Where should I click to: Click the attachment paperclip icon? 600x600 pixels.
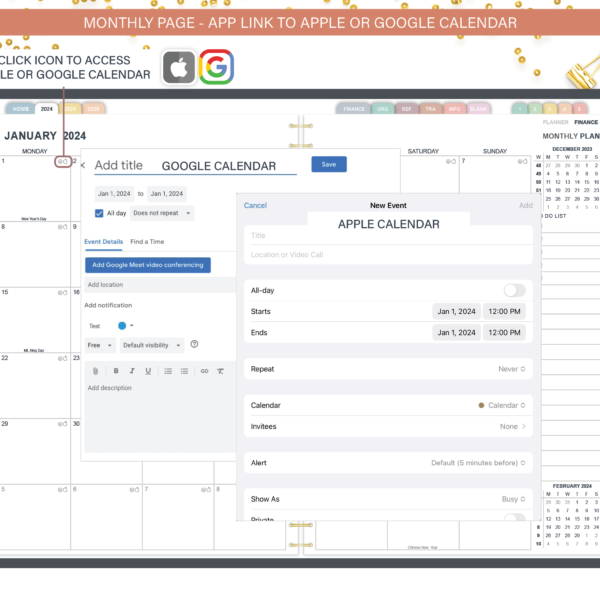click(96, 371)
